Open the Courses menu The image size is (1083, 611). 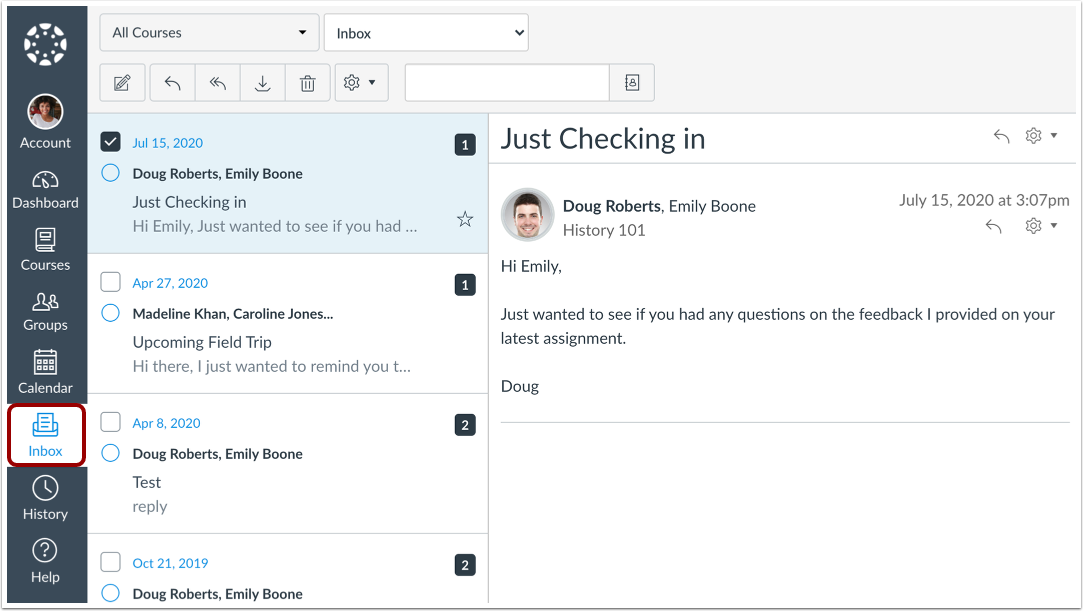45,250
